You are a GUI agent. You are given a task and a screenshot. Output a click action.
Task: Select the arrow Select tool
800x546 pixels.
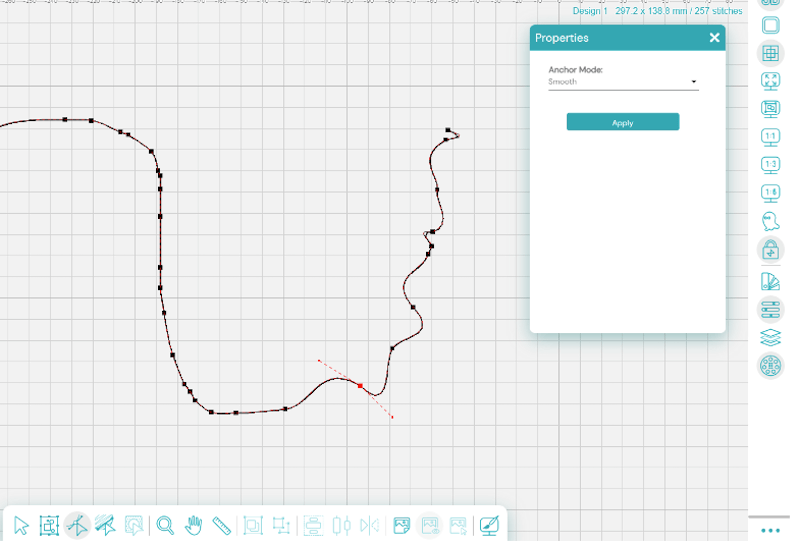point(21,526)
